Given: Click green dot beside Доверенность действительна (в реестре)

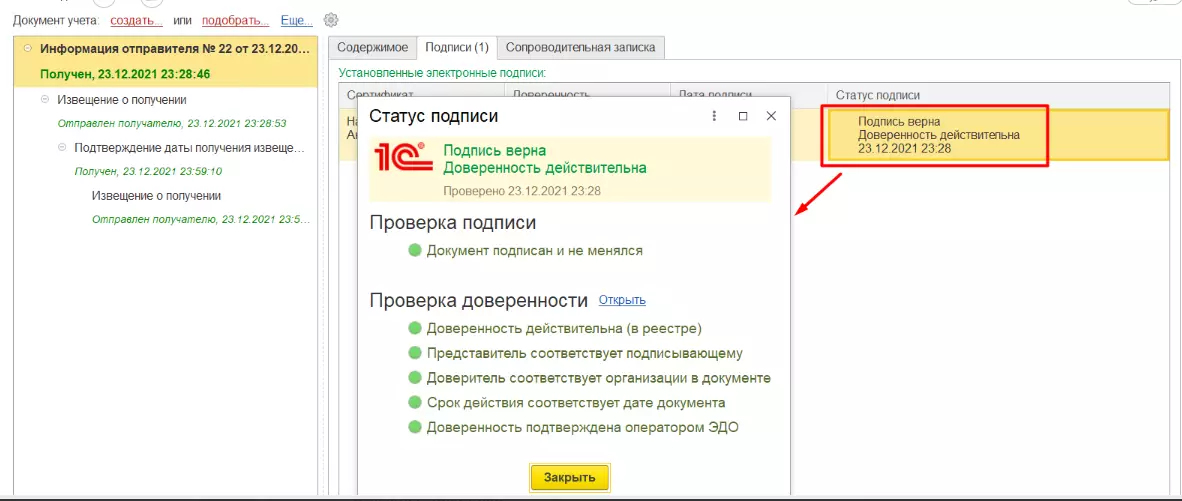Looking at the screenshot, I should (414, 328).
